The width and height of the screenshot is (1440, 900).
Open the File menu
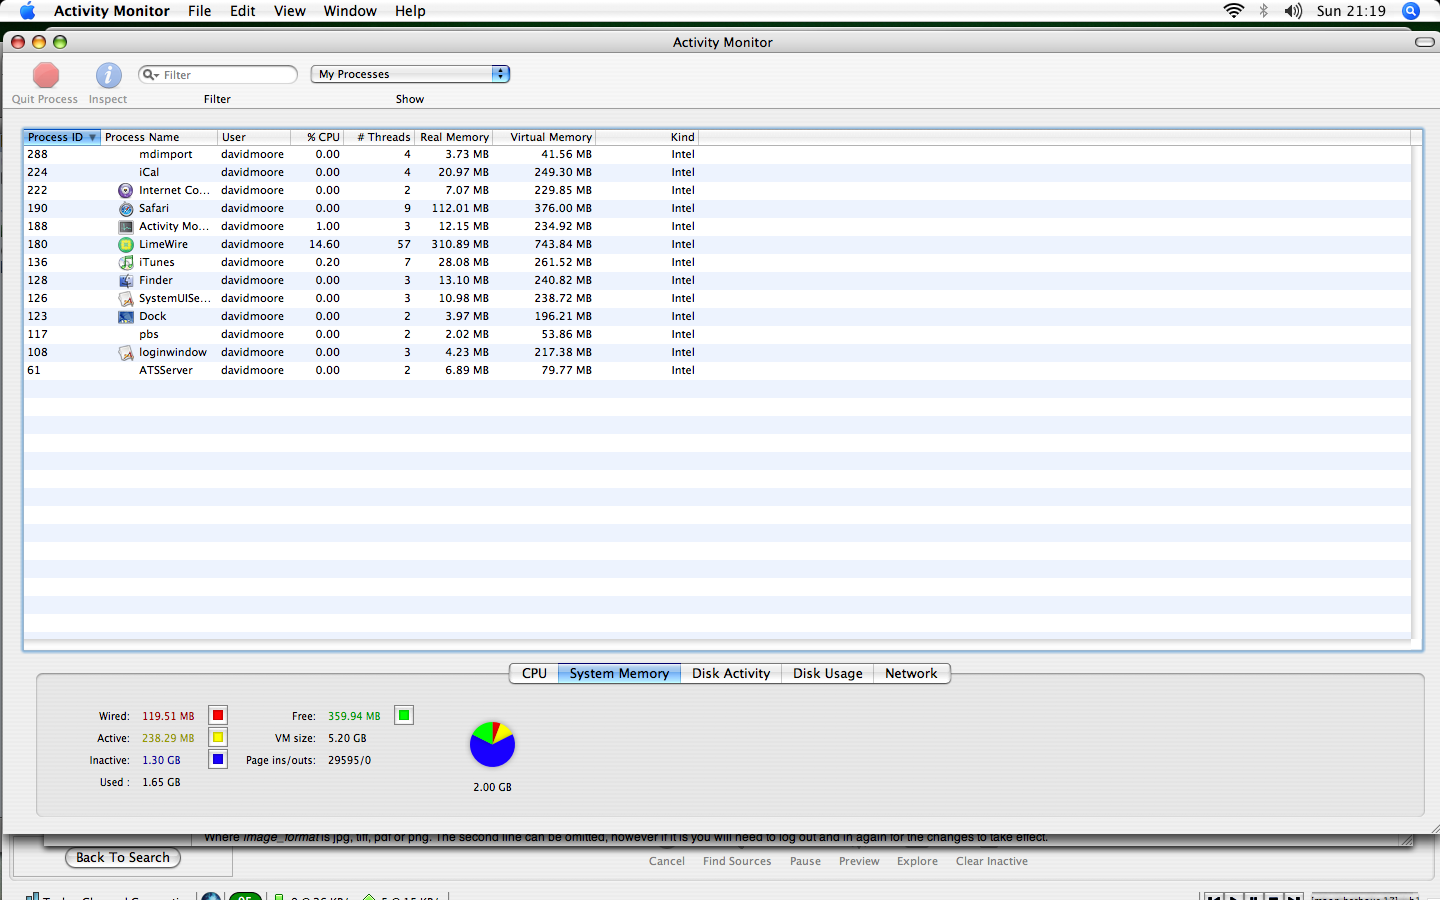click(200, 11)
